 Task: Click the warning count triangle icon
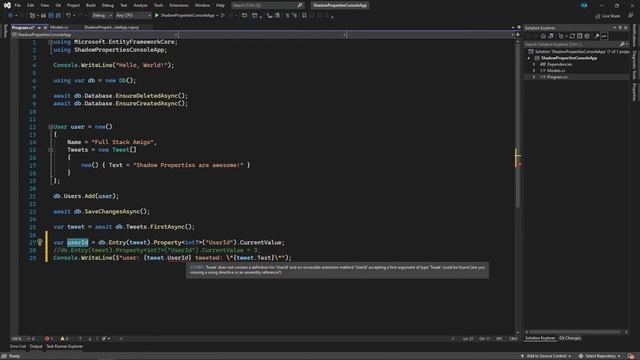(x=62, y=338)
